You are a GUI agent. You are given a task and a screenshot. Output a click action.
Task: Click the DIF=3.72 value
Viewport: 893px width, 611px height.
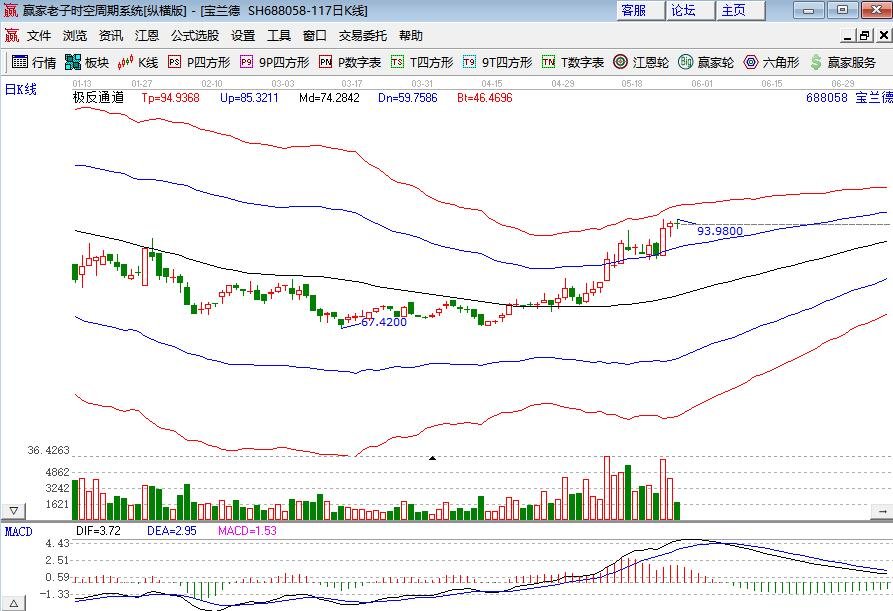coord(99,531)
